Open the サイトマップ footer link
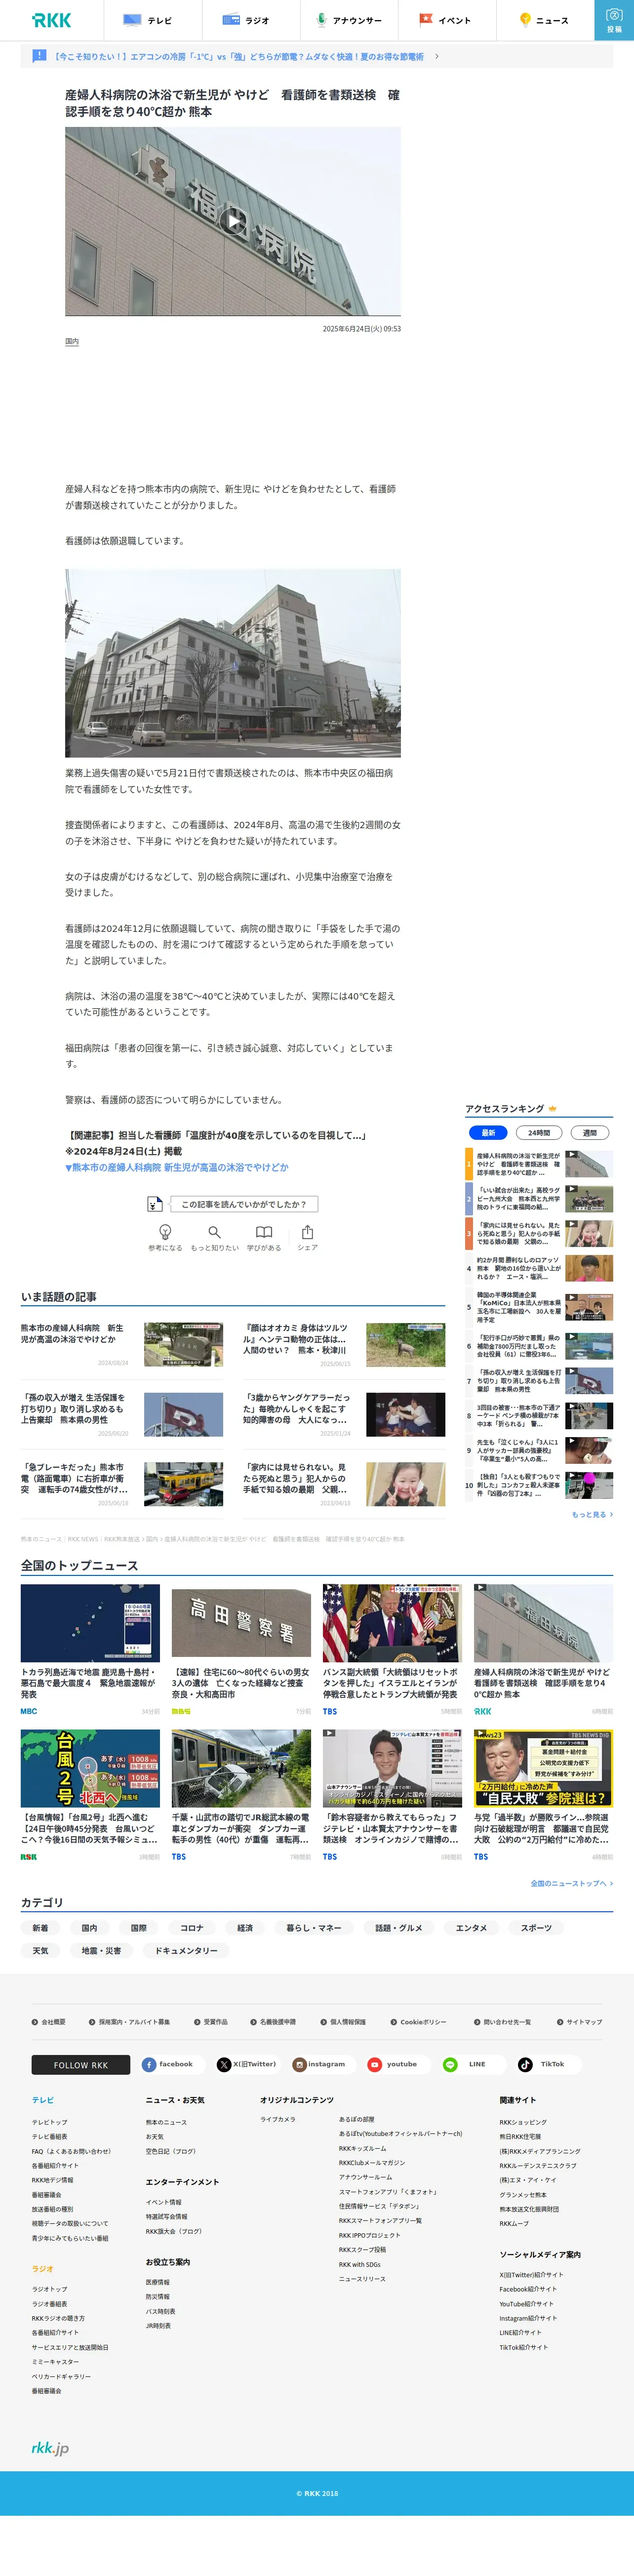The height and width of the screenshot is (2576, 634). 580,2022
